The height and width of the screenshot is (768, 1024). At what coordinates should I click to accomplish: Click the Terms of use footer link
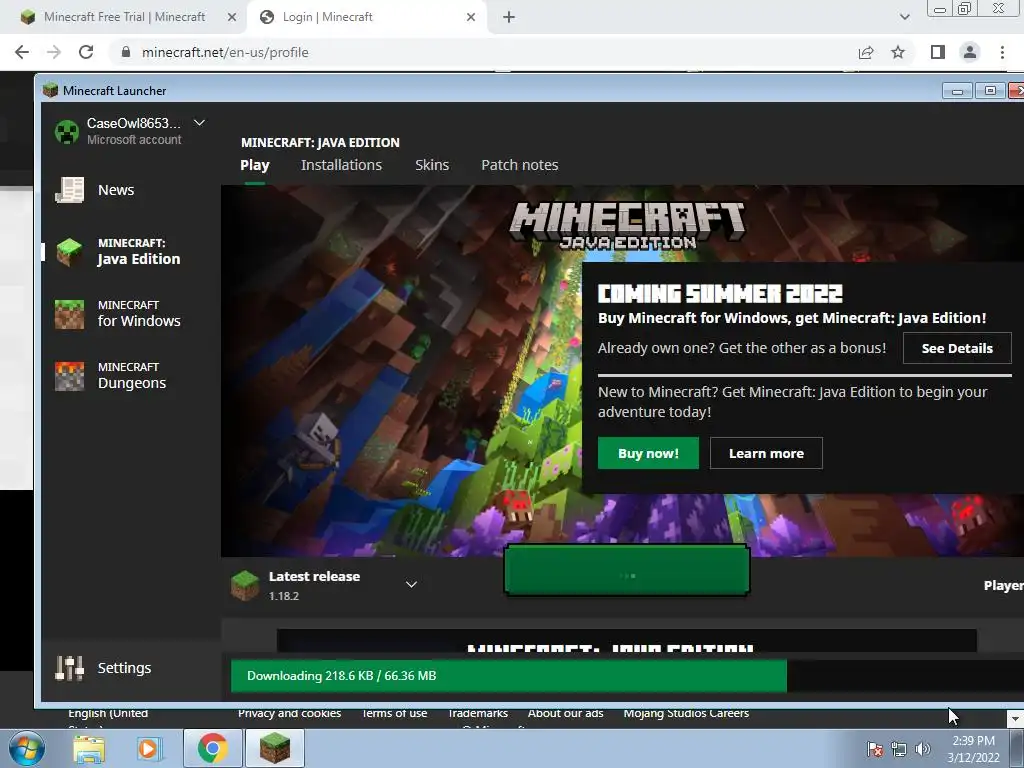(x=394, y=713)
